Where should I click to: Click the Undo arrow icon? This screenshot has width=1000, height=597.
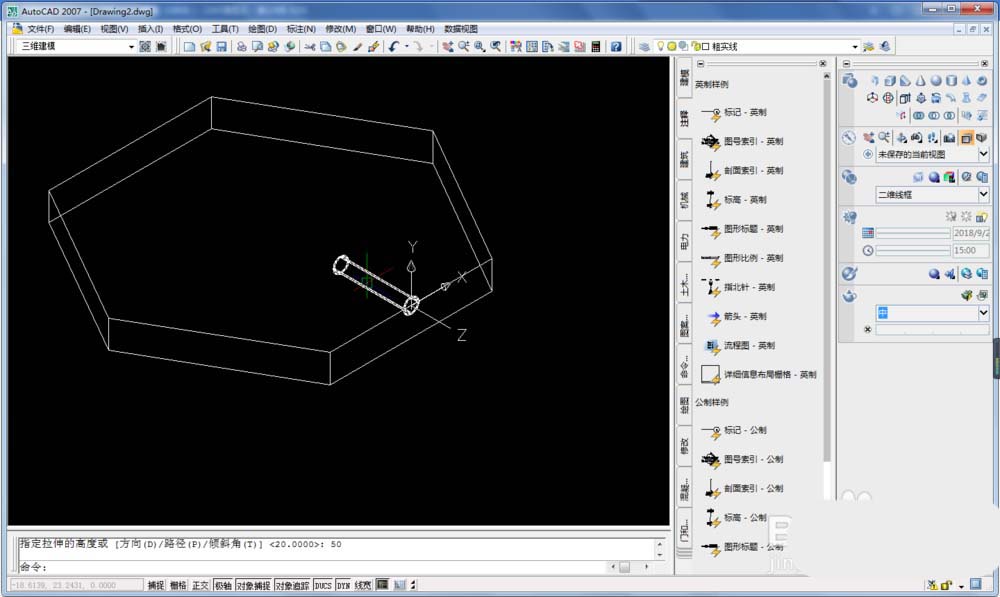coord(394,47)
